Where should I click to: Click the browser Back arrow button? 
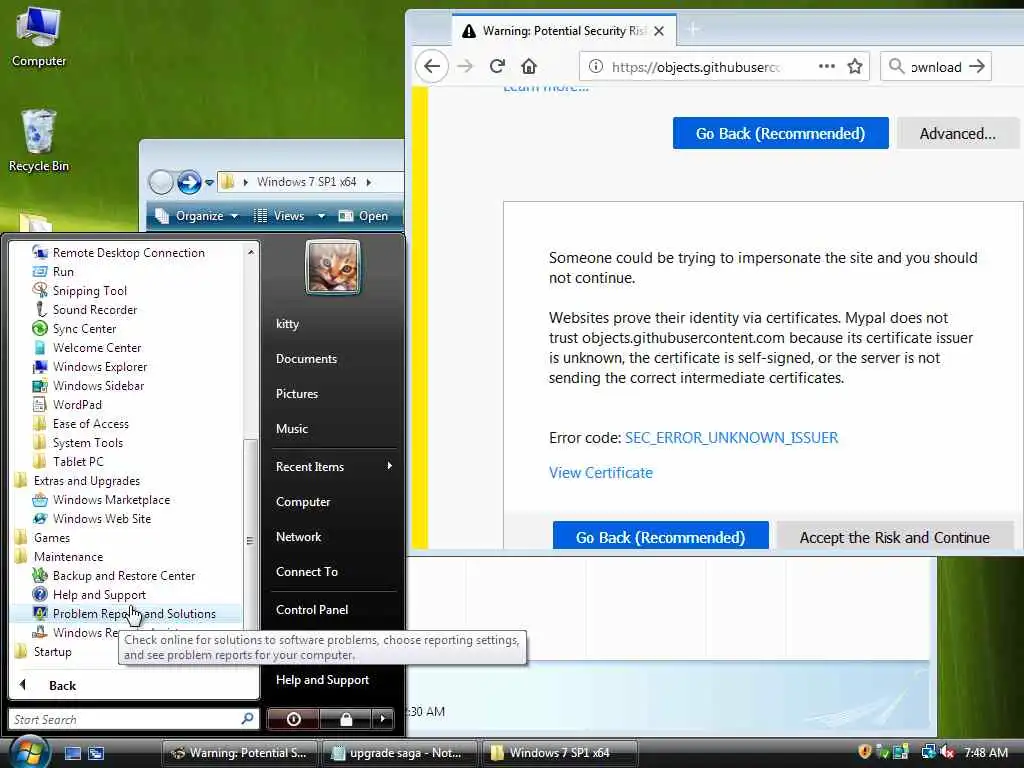[x=432, y=66]
